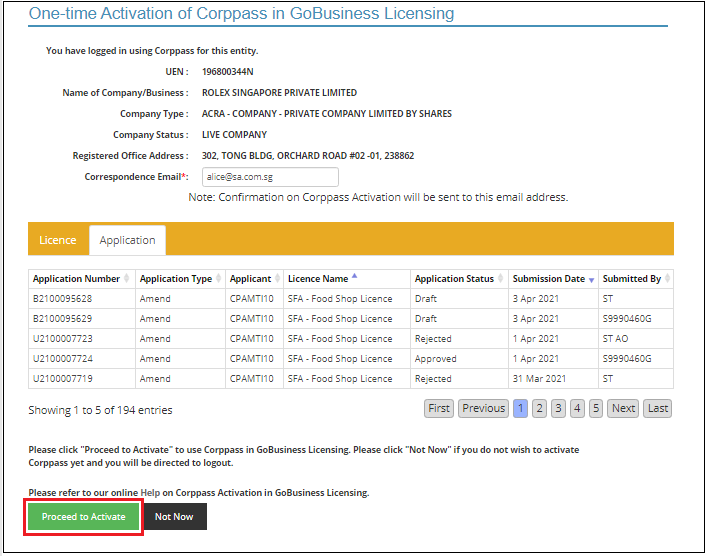Go to the First page
This screenshot has height=556, width=708.
[439, 408]
